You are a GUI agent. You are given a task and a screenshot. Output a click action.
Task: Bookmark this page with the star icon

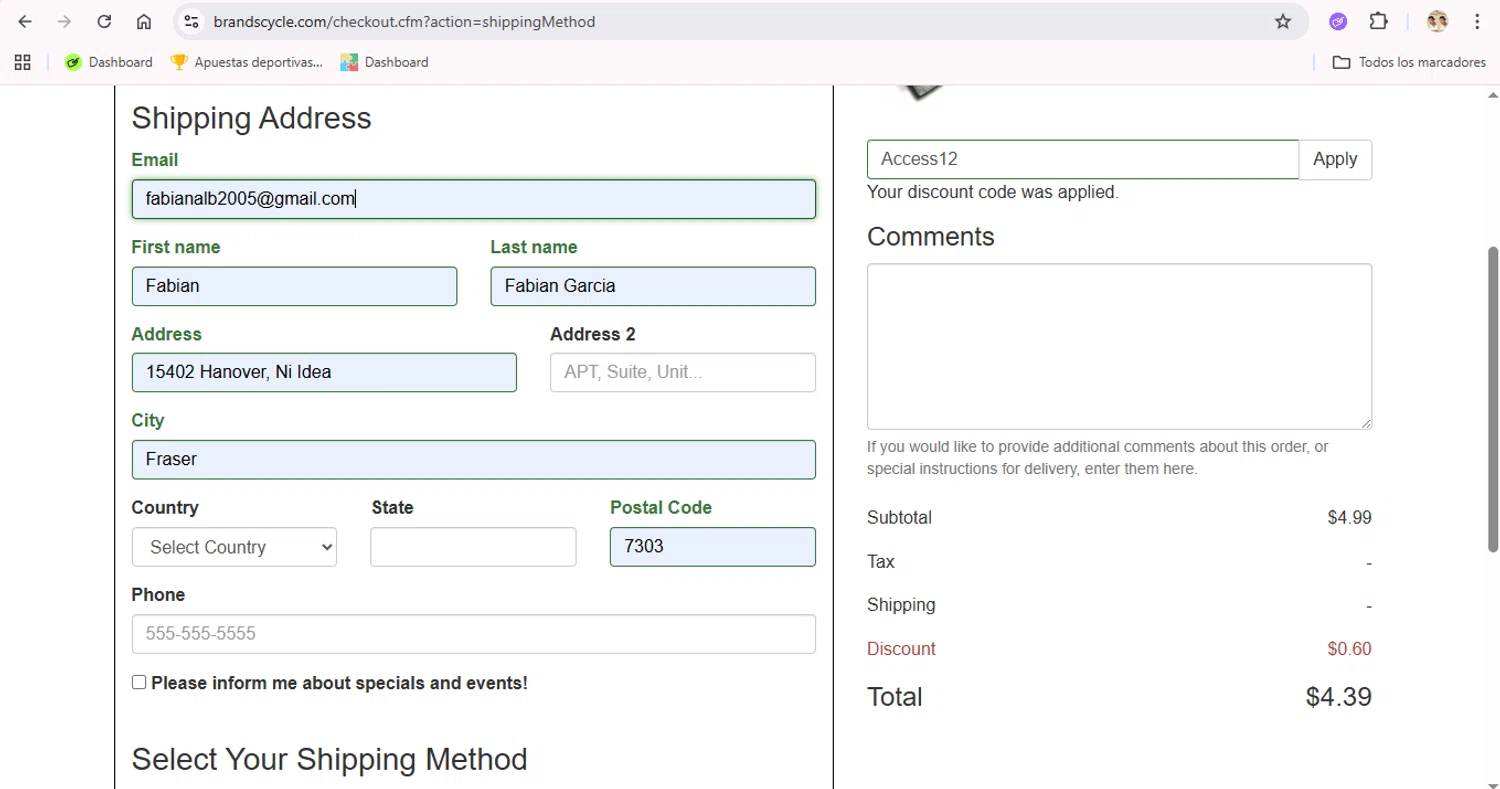coord(1283,21)
